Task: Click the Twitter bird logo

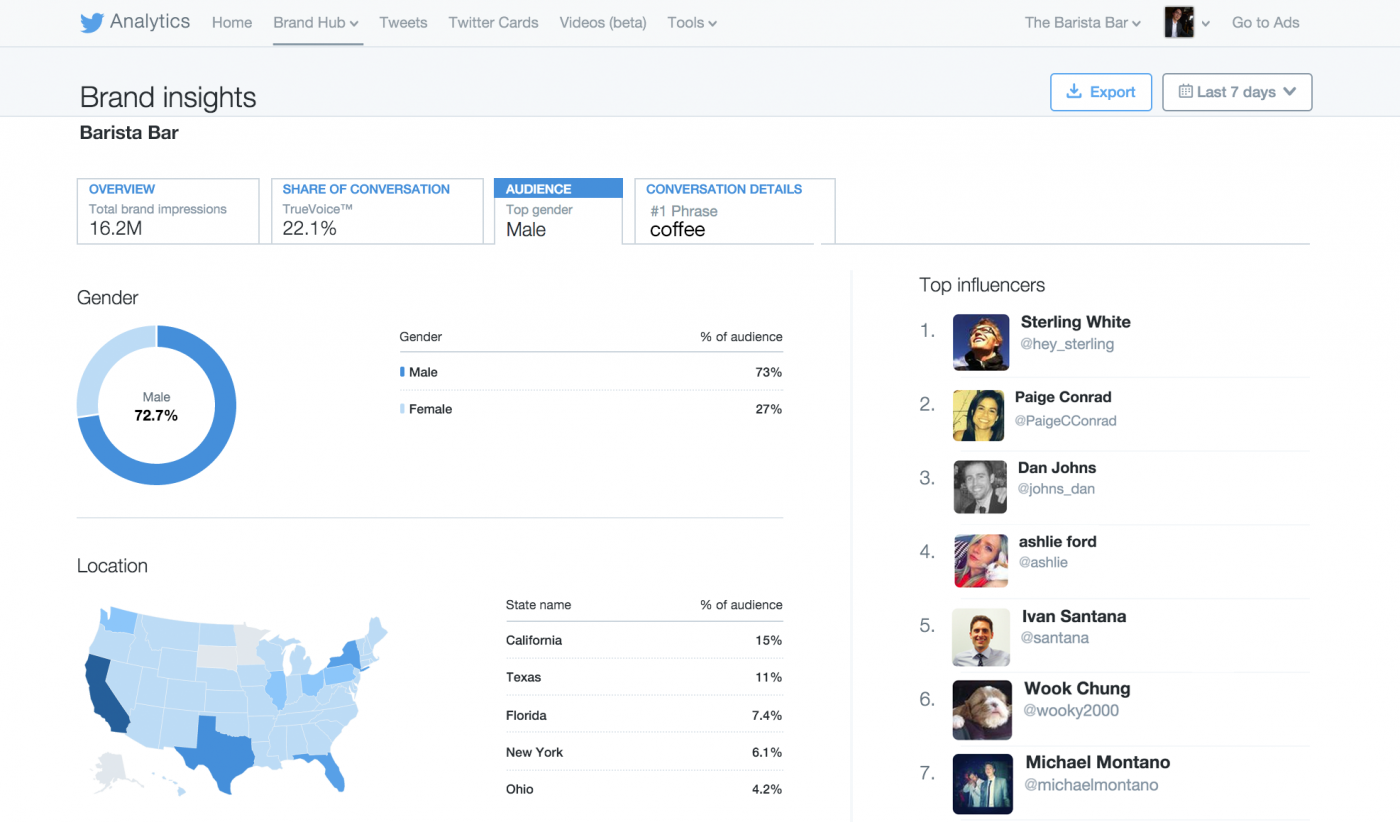Action: [x=92, y=23]
